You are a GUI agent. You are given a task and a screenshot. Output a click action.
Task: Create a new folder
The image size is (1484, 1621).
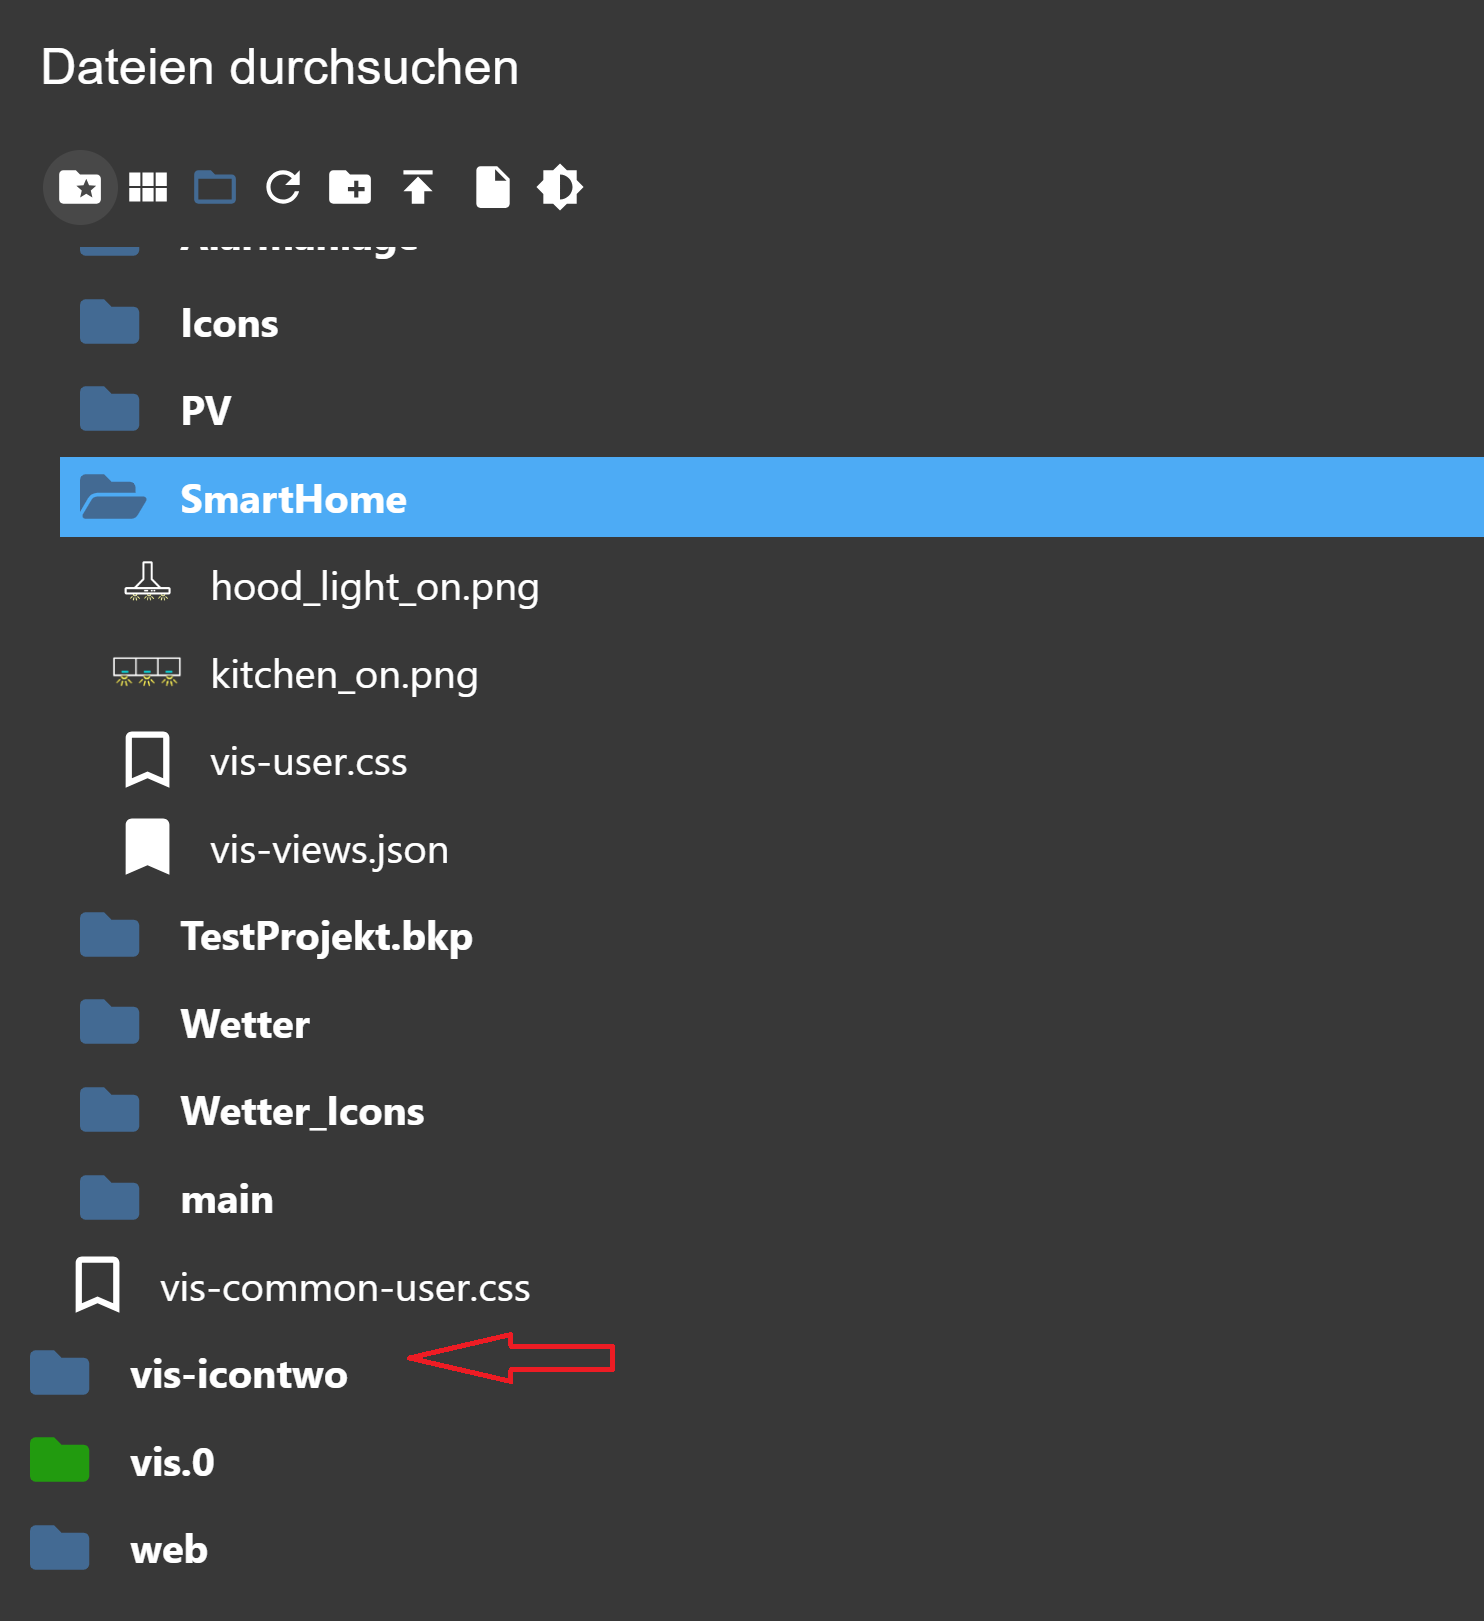tap(350, 187)
